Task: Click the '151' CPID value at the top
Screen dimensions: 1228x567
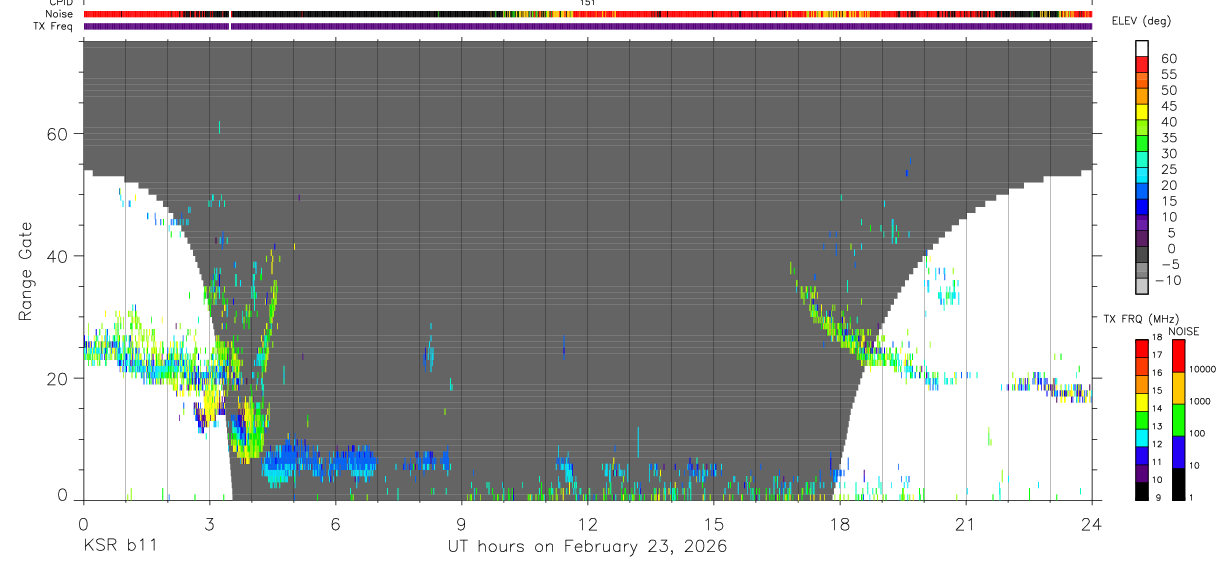Action: (x=587, y=3)
